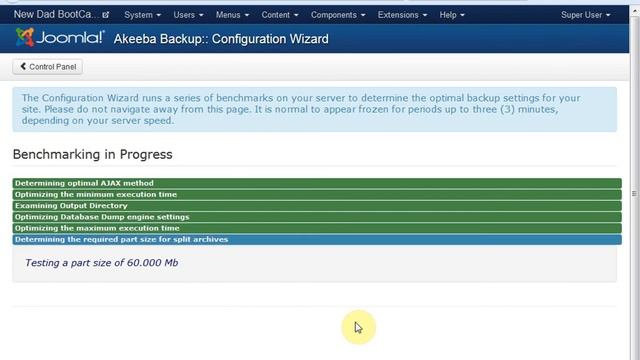This screenshot has width=640, height=360.
Task: Open the Extensions menu
Action: click(x=402, y=15)
